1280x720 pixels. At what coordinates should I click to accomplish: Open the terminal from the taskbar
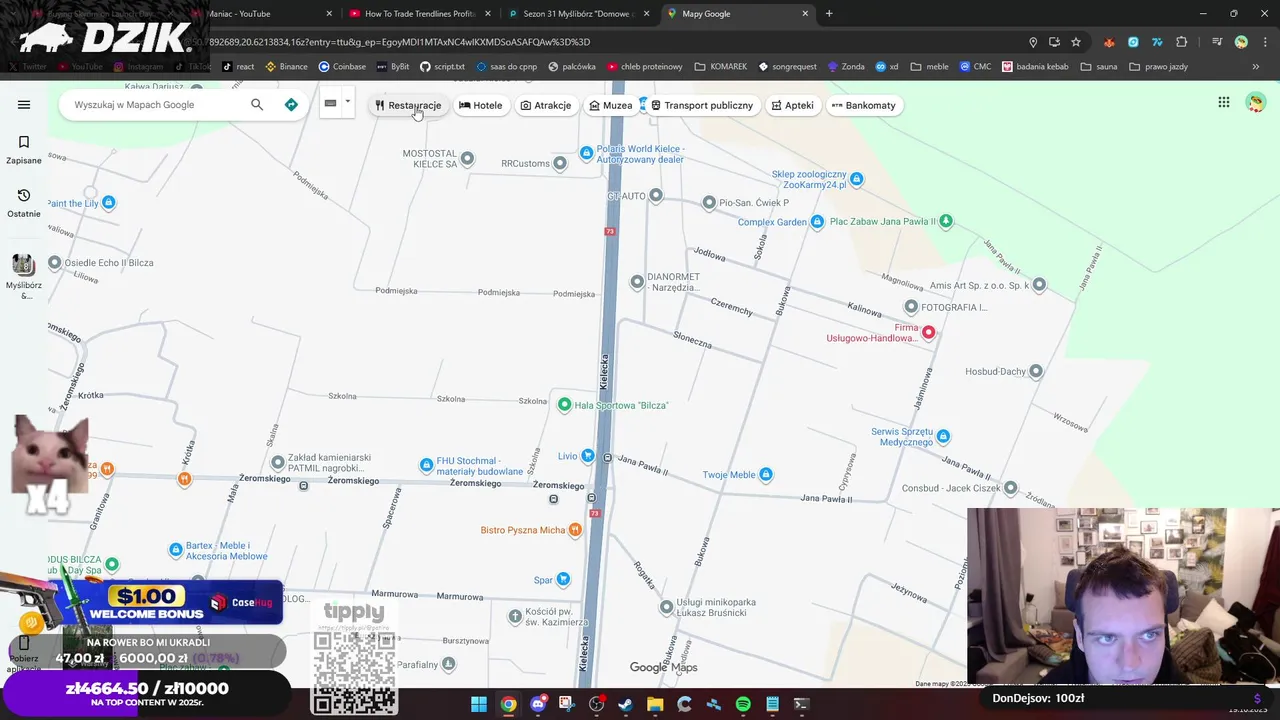point(801,704)
